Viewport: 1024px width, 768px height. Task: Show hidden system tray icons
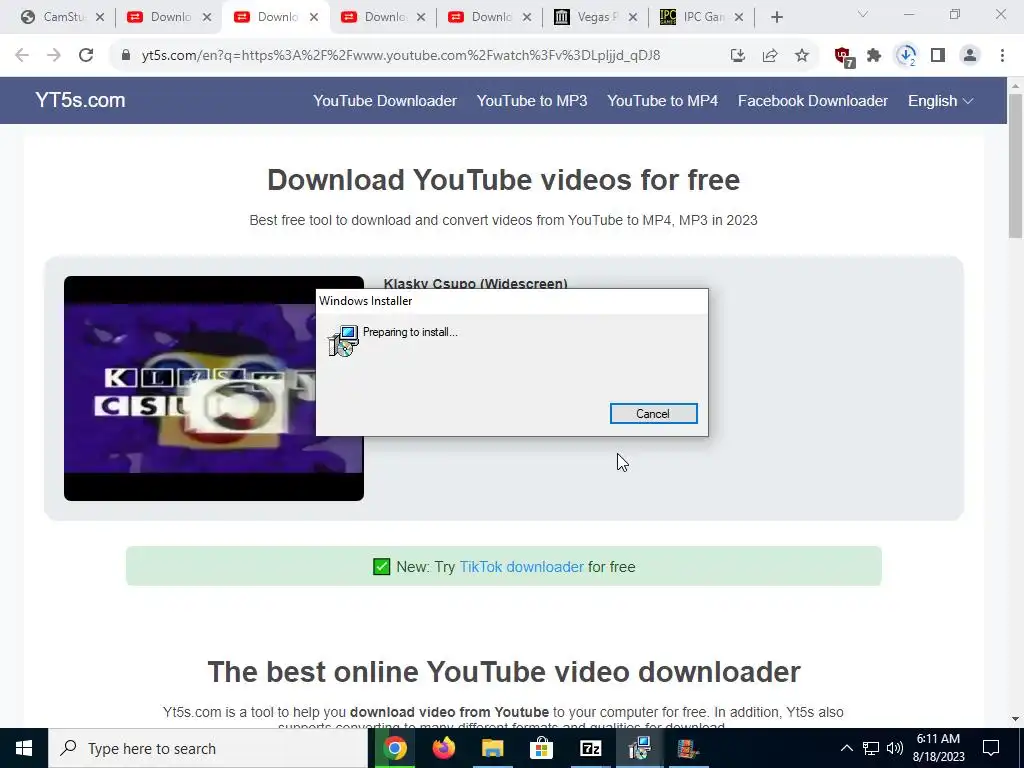[846, 748]
